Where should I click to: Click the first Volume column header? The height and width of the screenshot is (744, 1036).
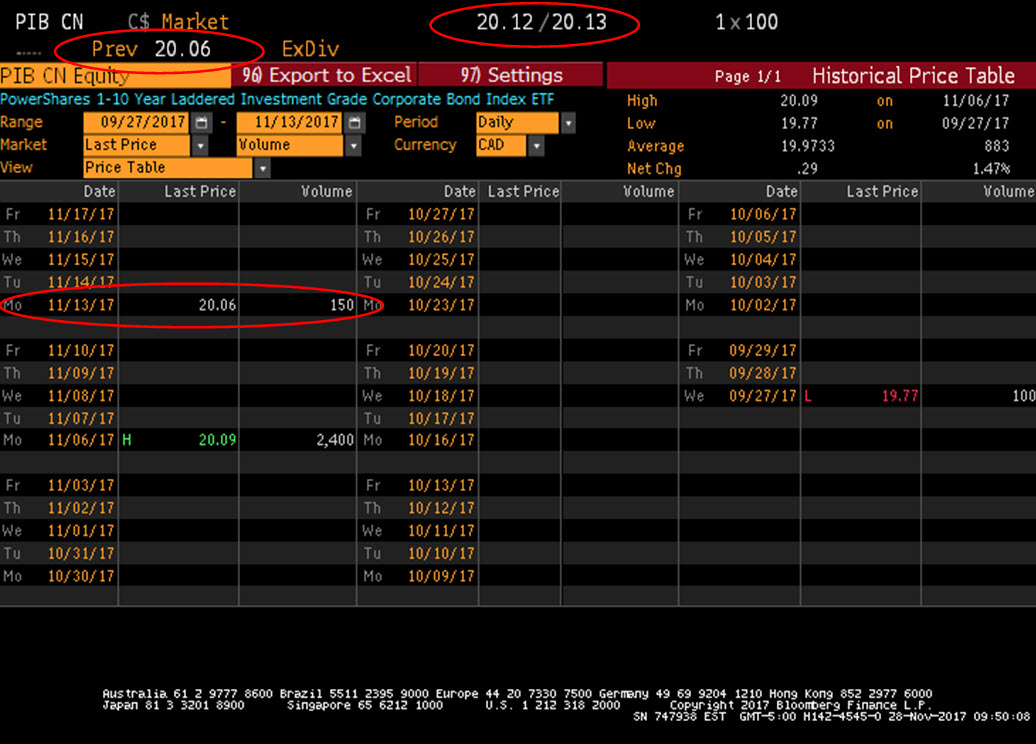(x=326, y=191)
